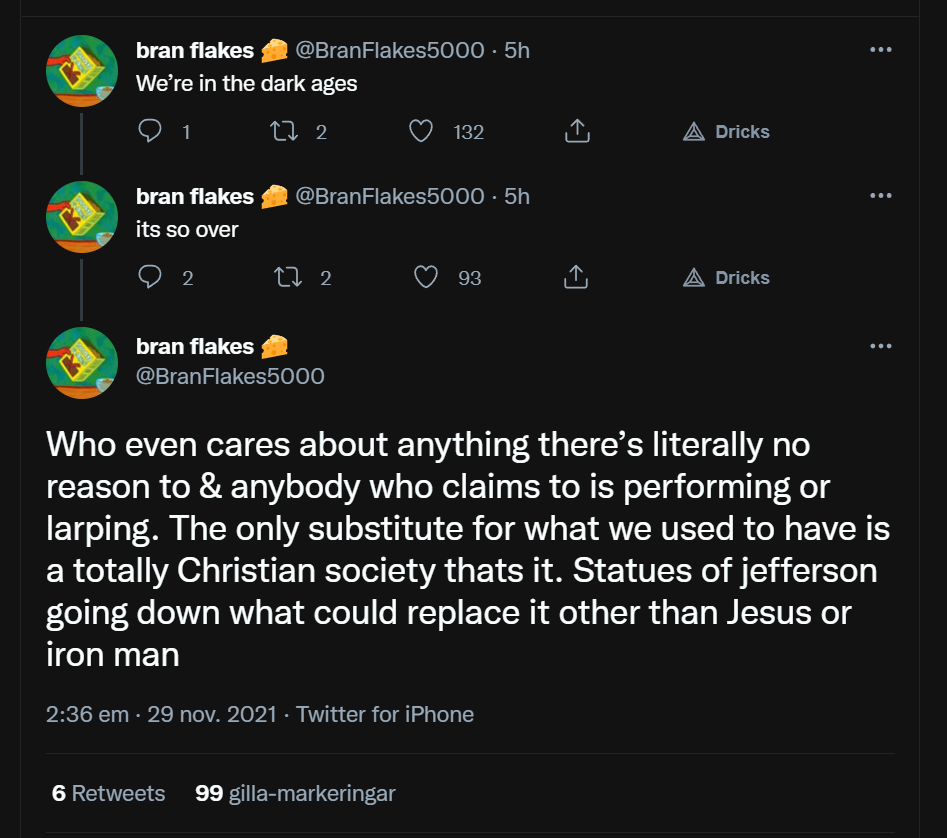
Task: Open Dricks on the "its so over" tweet
Action: pyautogui.click(x=726, y=277)
